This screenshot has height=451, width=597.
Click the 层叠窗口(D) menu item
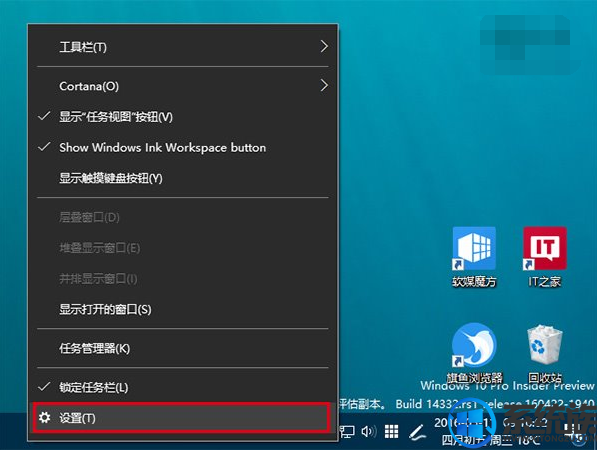(183, 217)
